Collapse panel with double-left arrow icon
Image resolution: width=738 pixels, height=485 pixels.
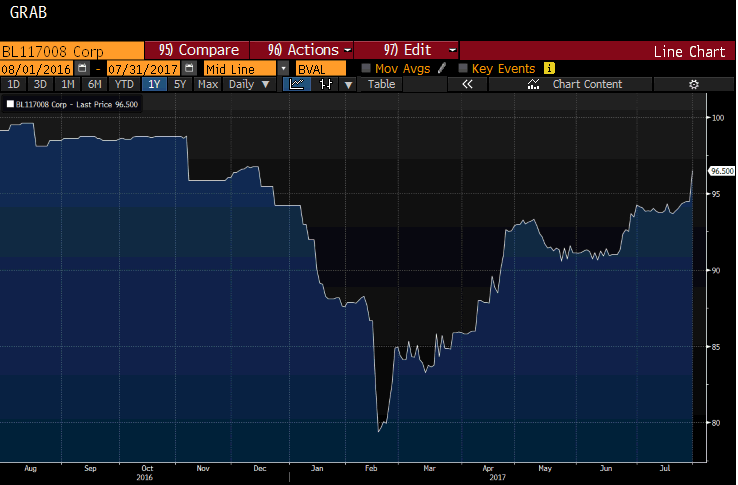click(x=467, y=84)
